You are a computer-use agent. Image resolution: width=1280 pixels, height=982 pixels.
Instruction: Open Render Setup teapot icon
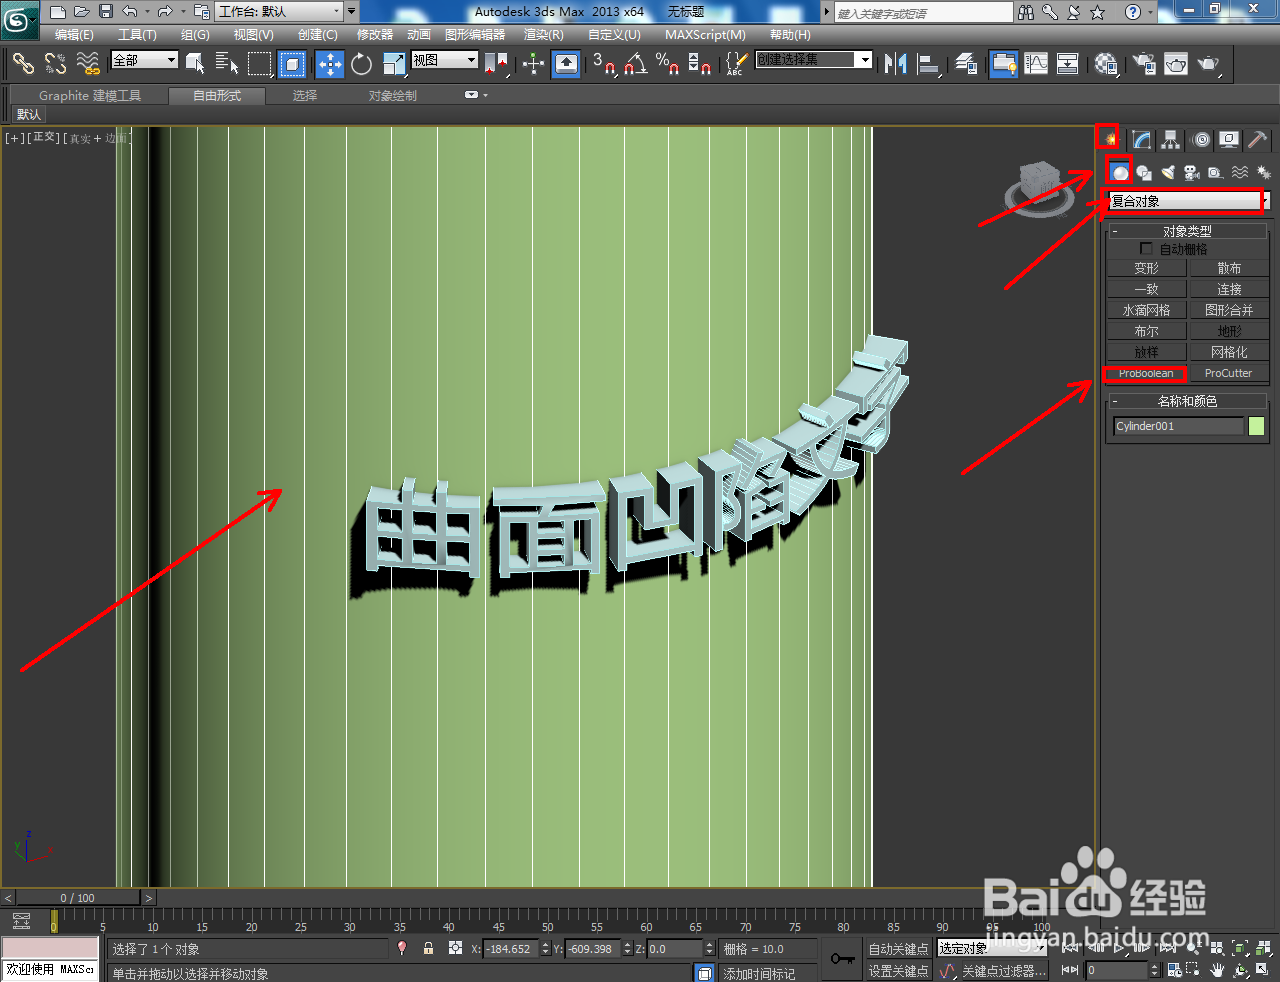tap(1144, 63)
